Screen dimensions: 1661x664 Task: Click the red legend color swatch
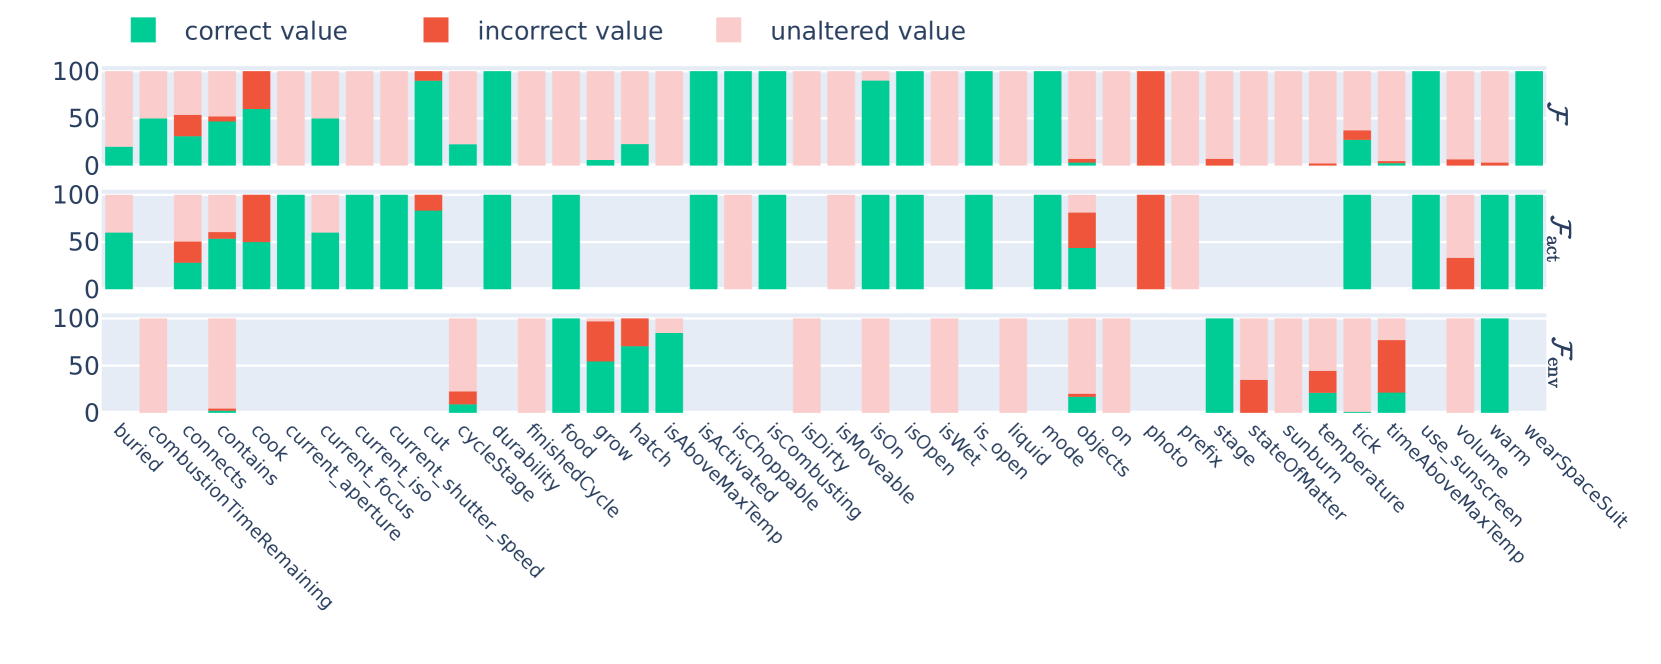436,31
